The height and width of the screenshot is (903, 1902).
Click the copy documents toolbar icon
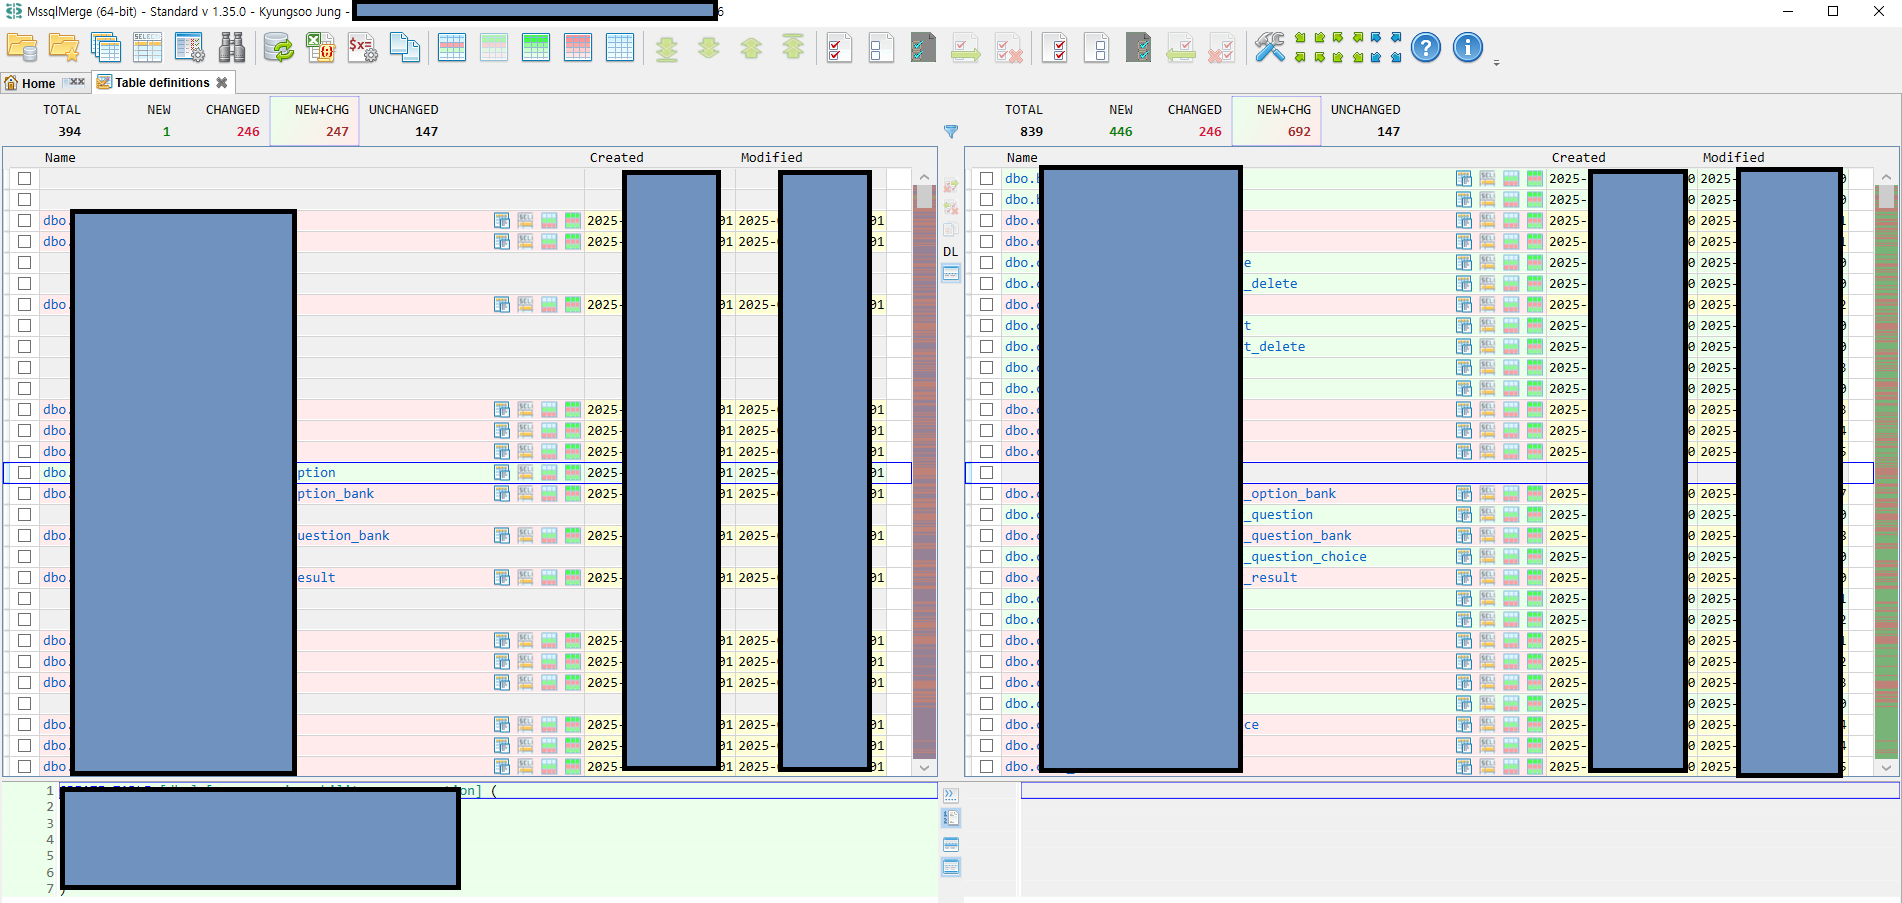(x=404, y=47)
